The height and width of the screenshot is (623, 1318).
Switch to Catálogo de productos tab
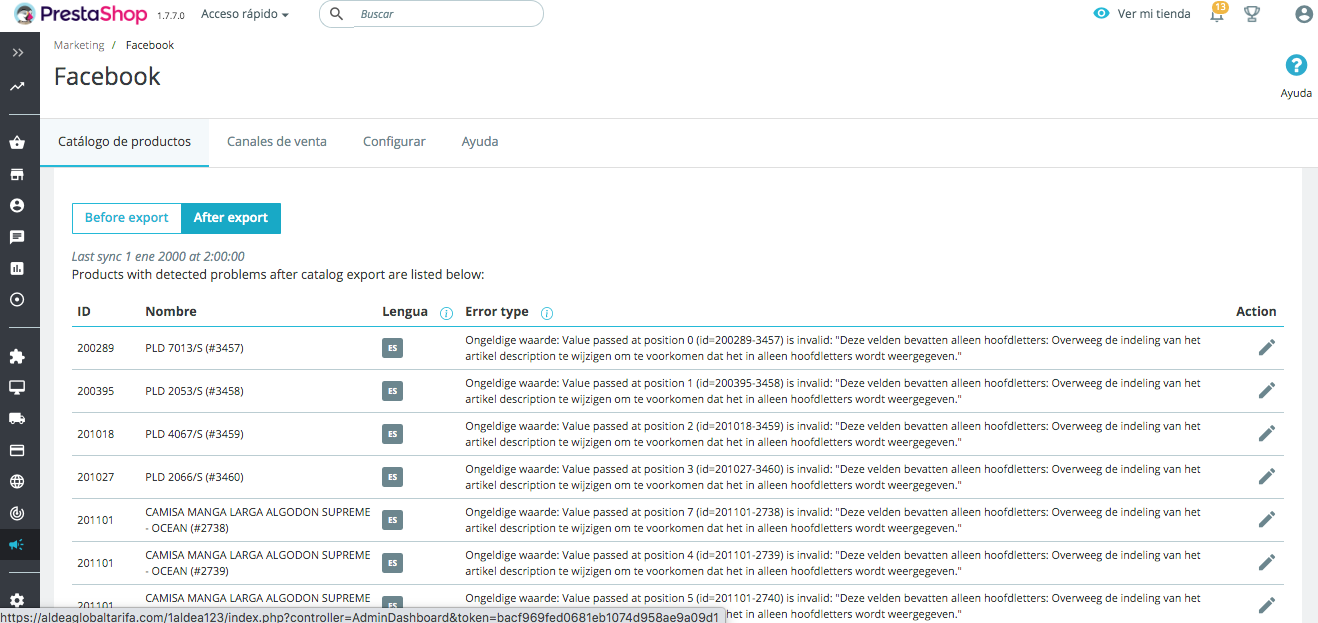click(x=124, y=142)
